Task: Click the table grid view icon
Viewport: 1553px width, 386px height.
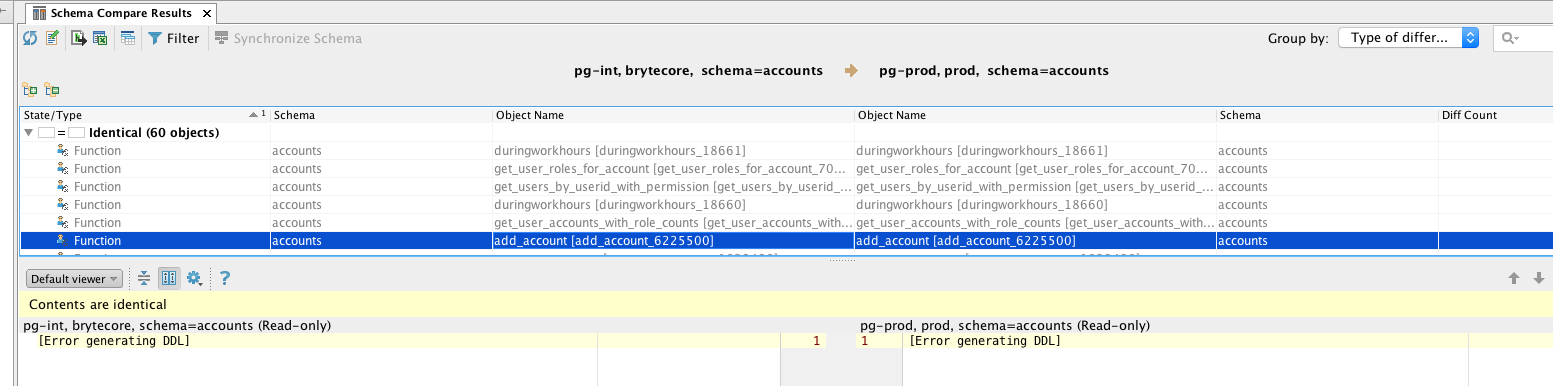Action: (128, 38)
